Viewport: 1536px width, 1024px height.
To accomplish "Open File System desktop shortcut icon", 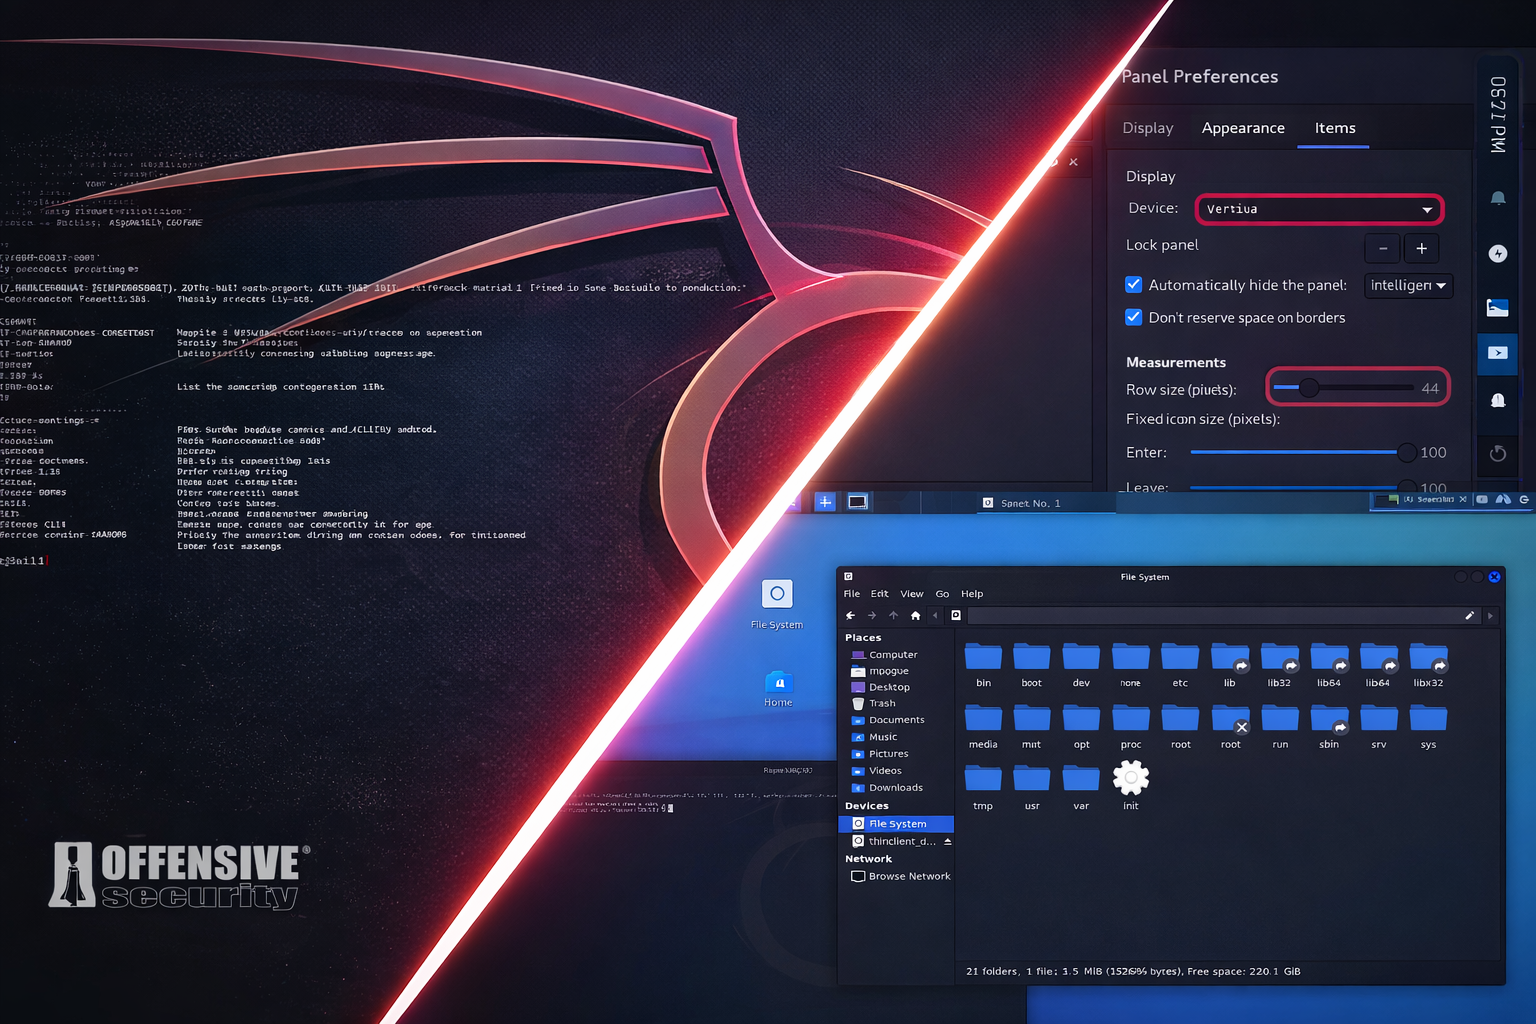I will click(777, 595).
